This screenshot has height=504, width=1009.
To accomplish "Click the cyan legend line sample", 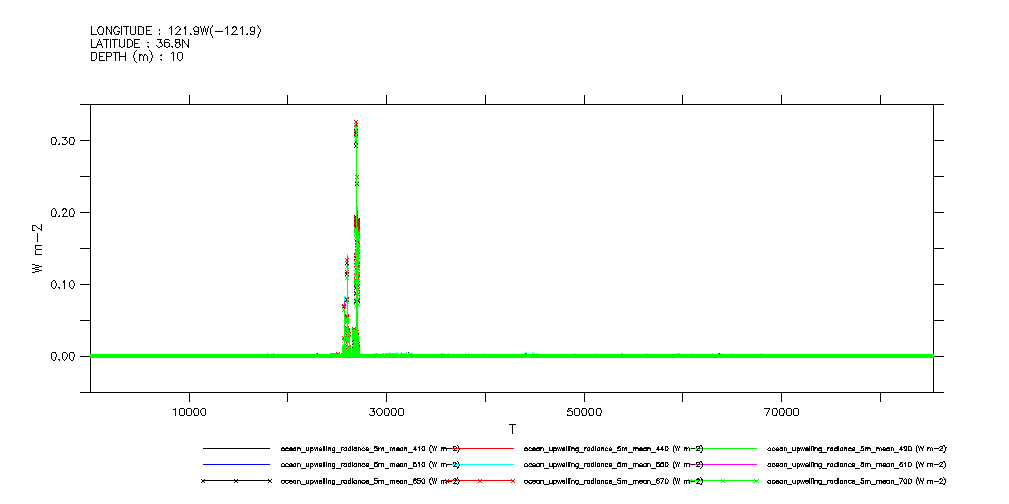I will pos(479,465).
